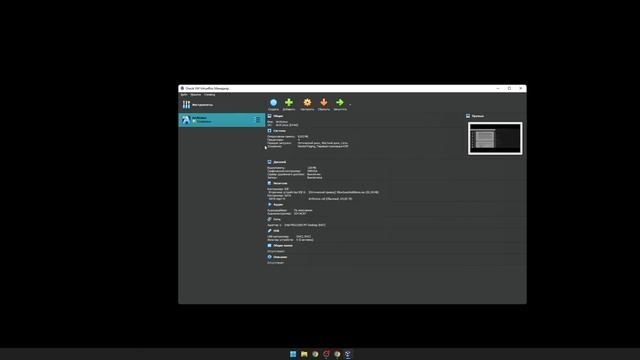Click the Описание (Description) section header
This screenshot has height=360, width=640.
click(280, 257)
